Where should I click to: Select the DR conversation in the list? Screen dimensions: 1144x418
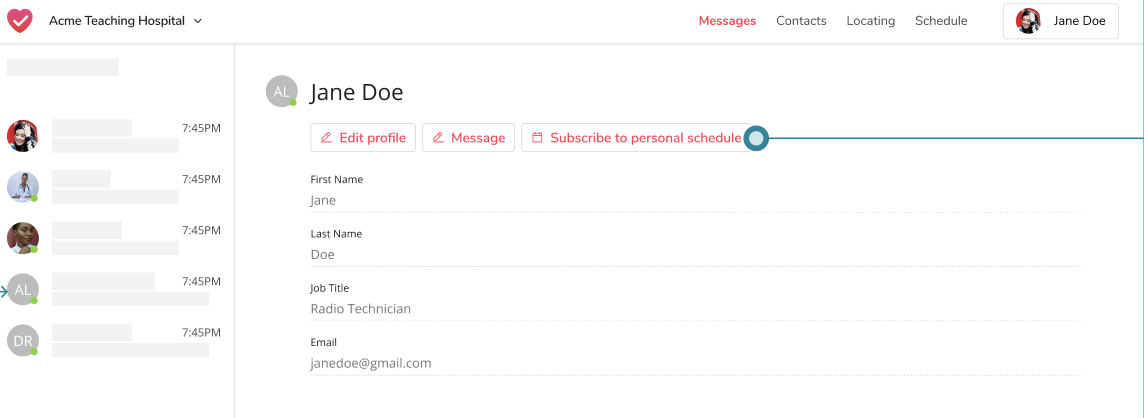pos(113,341)
